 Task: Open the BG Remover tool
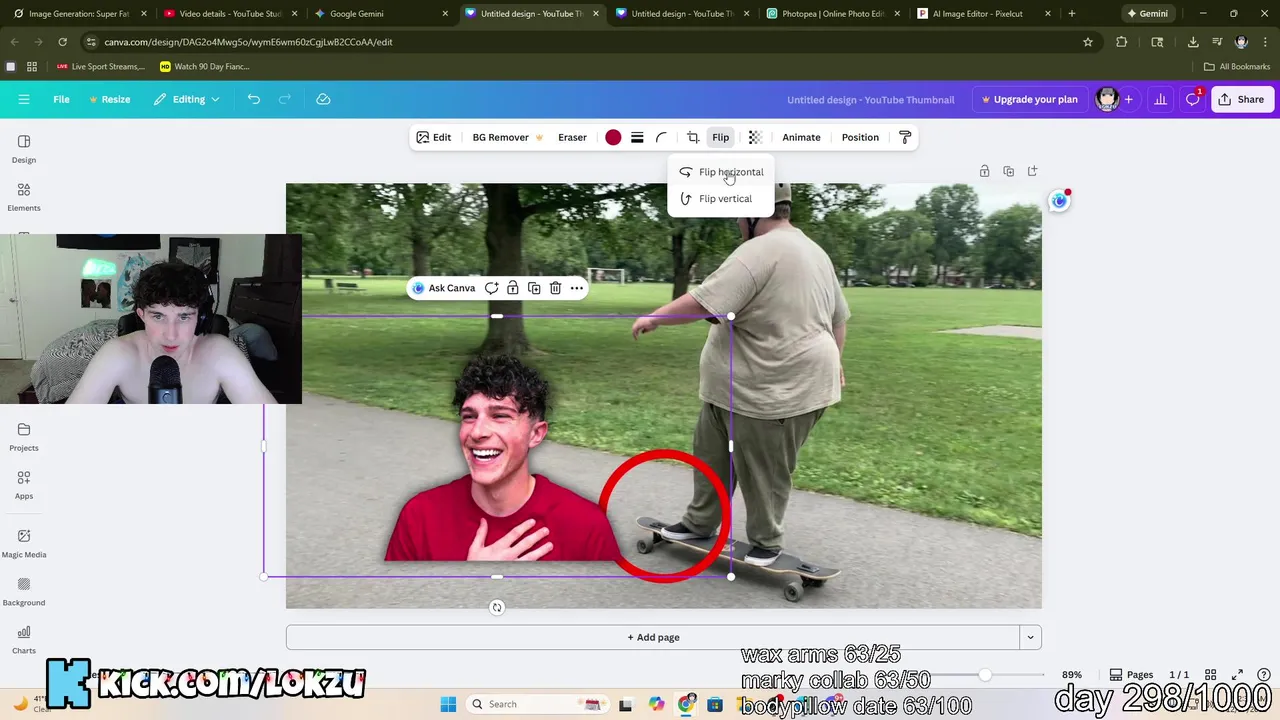[508, 137]
